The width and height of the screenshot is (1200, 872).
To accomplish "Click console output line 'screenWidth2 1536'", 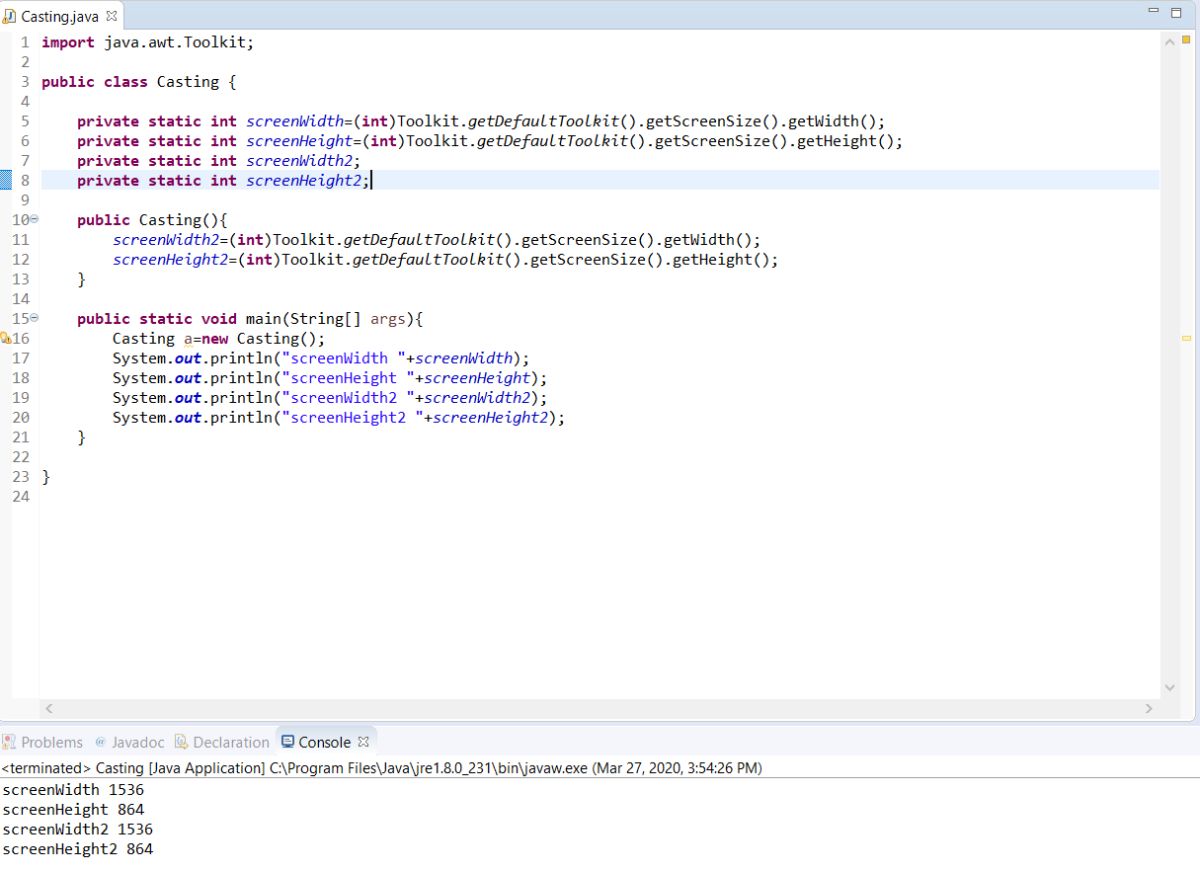I will [78, 829].
